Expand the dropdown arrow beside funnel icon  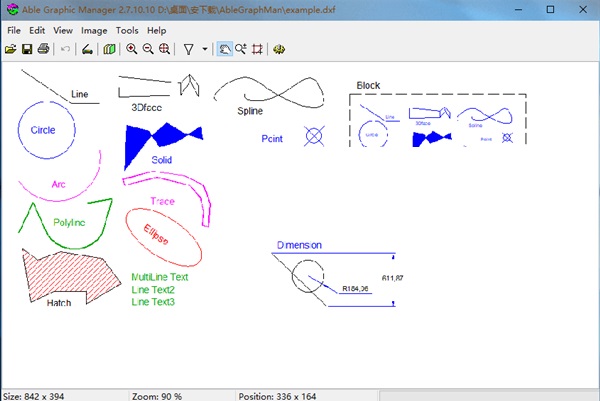204,48
